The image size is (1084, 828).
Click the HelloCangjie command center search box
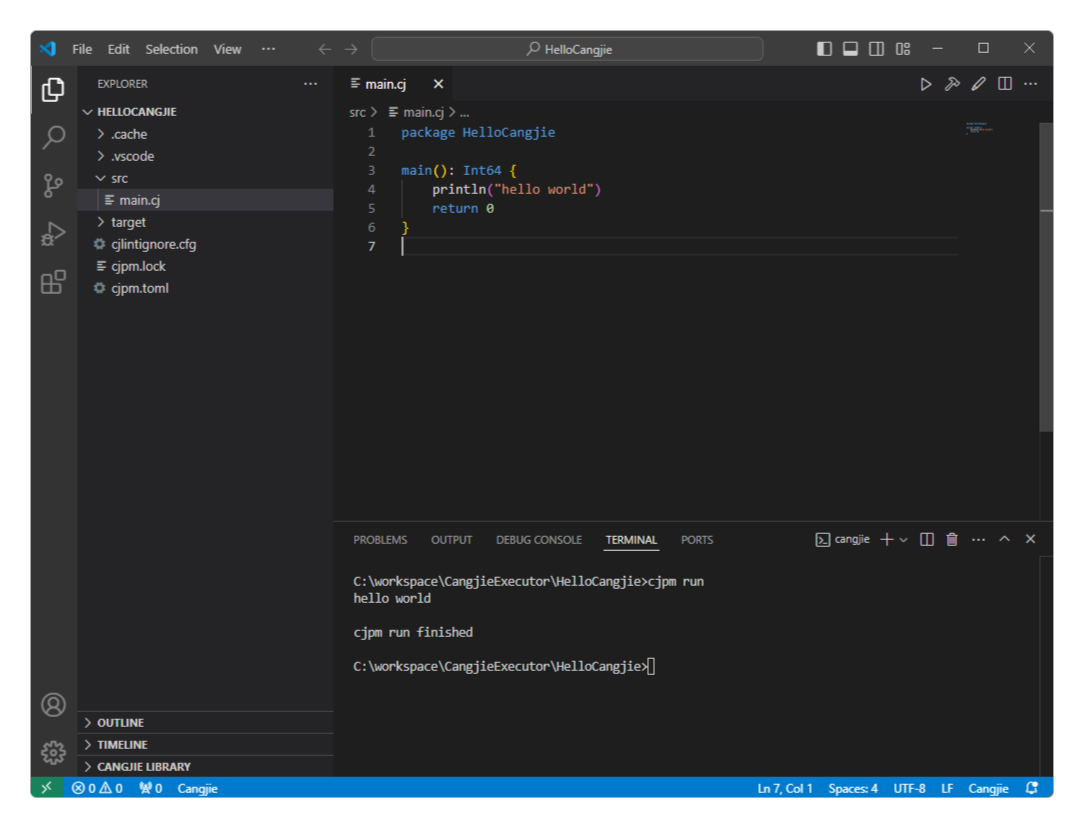[568, 49]
